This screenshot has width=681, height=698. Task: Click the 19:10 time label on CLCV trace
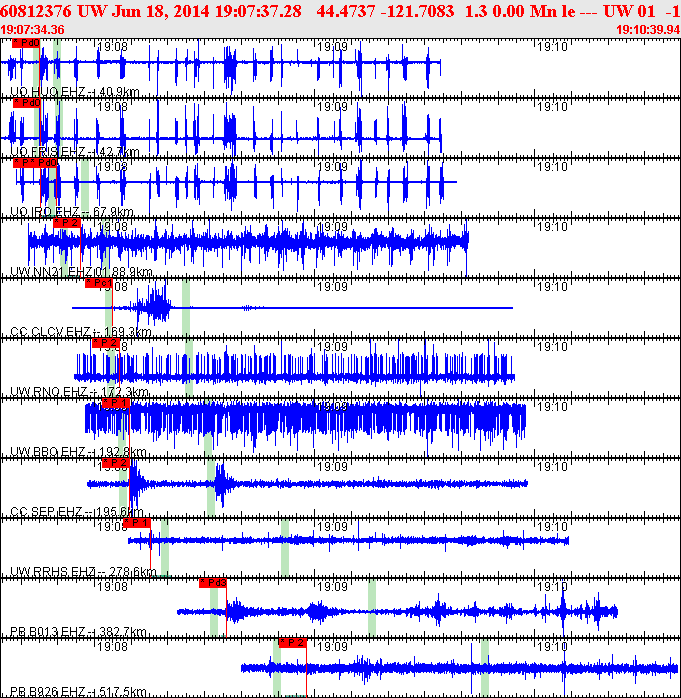[x=552, y=287]
